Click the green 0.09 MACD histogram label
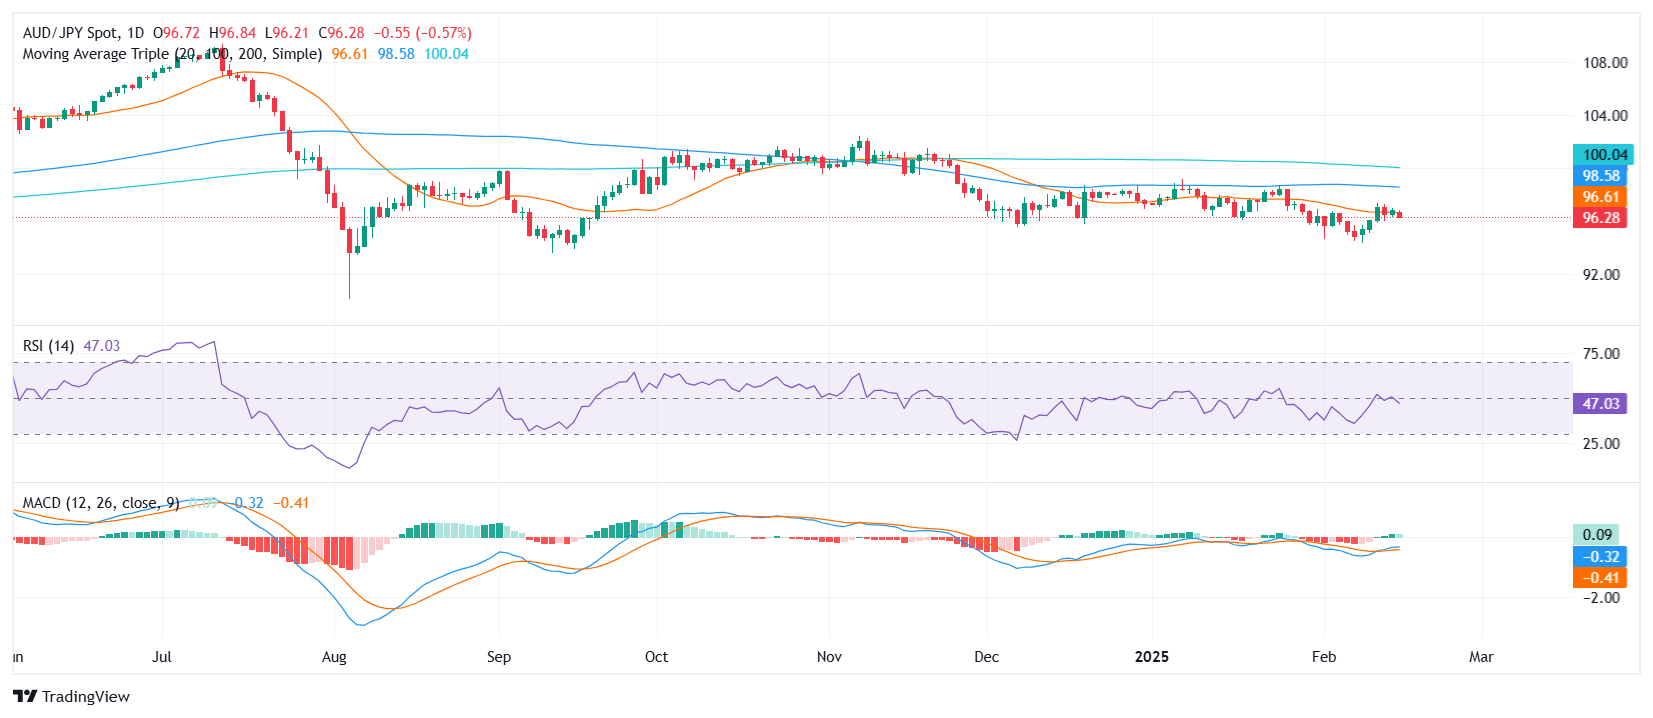This screenshot has height=718, width=1653. (1597, 535)
